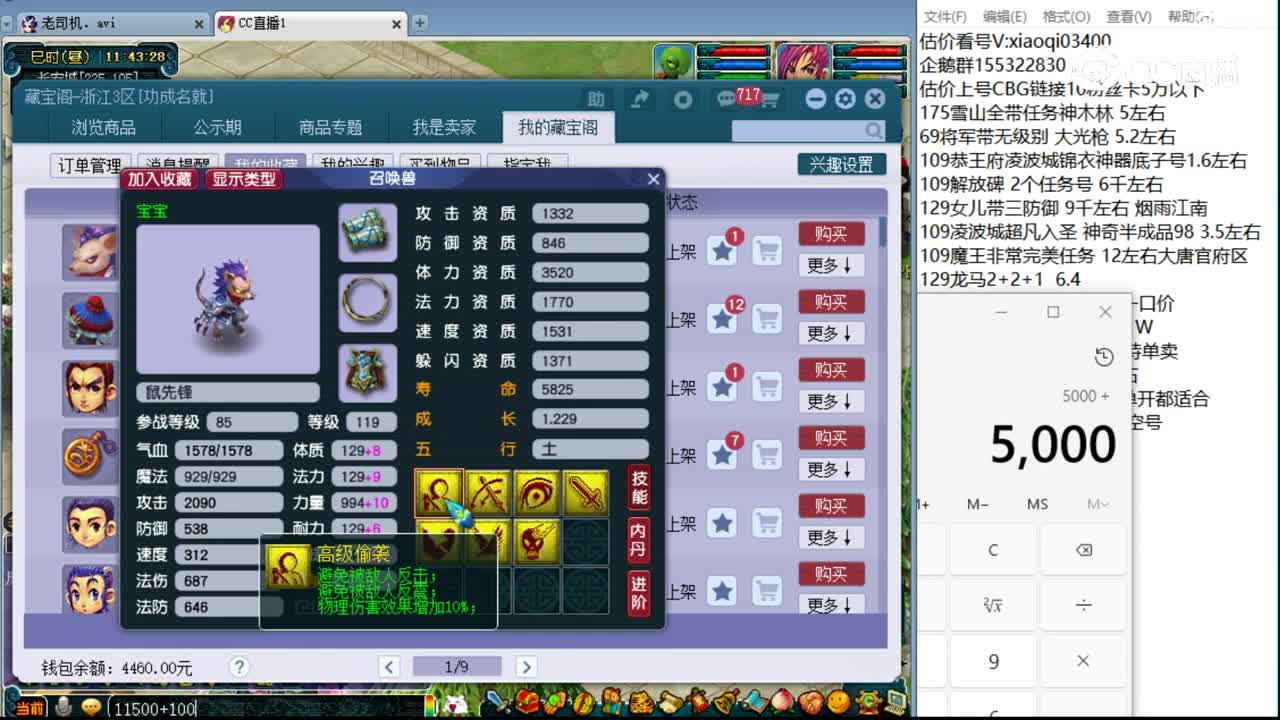Click the chat bubble icon beside microphone

pyautogui.click(x=91, y=707)
